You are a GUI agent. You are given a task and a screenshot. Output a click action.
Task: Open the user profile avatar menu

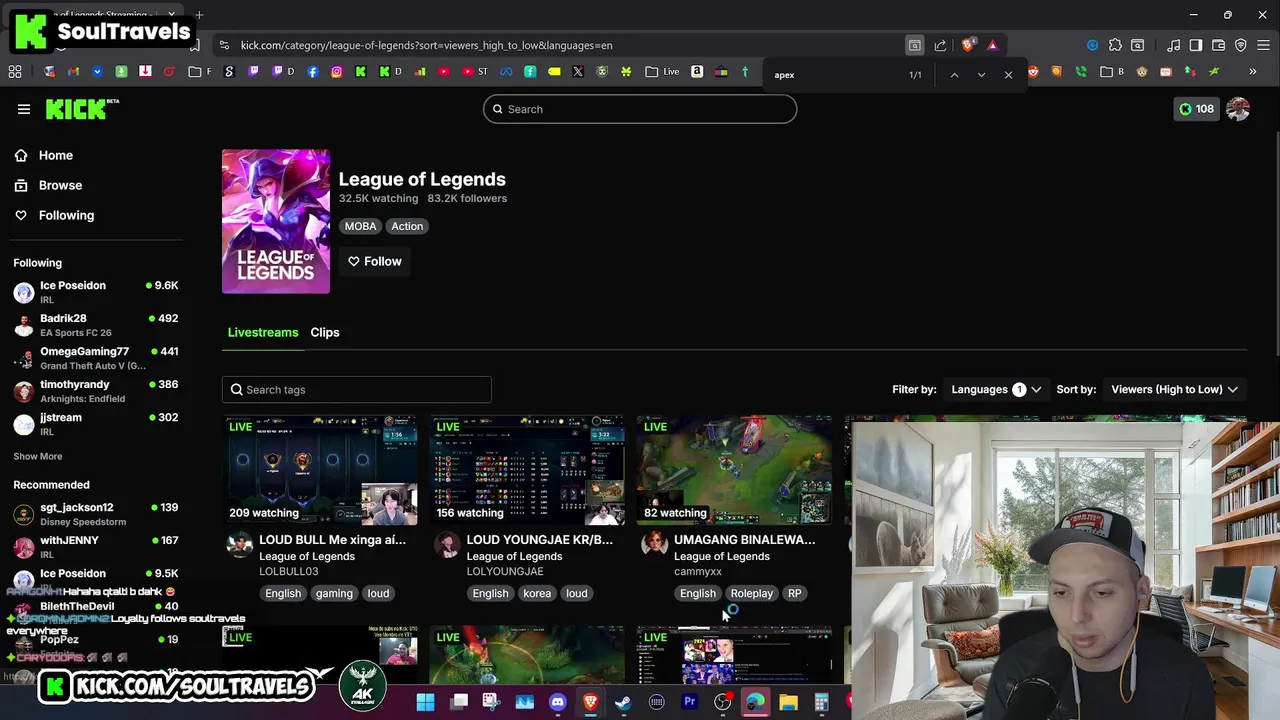(x=1238, y=109)
